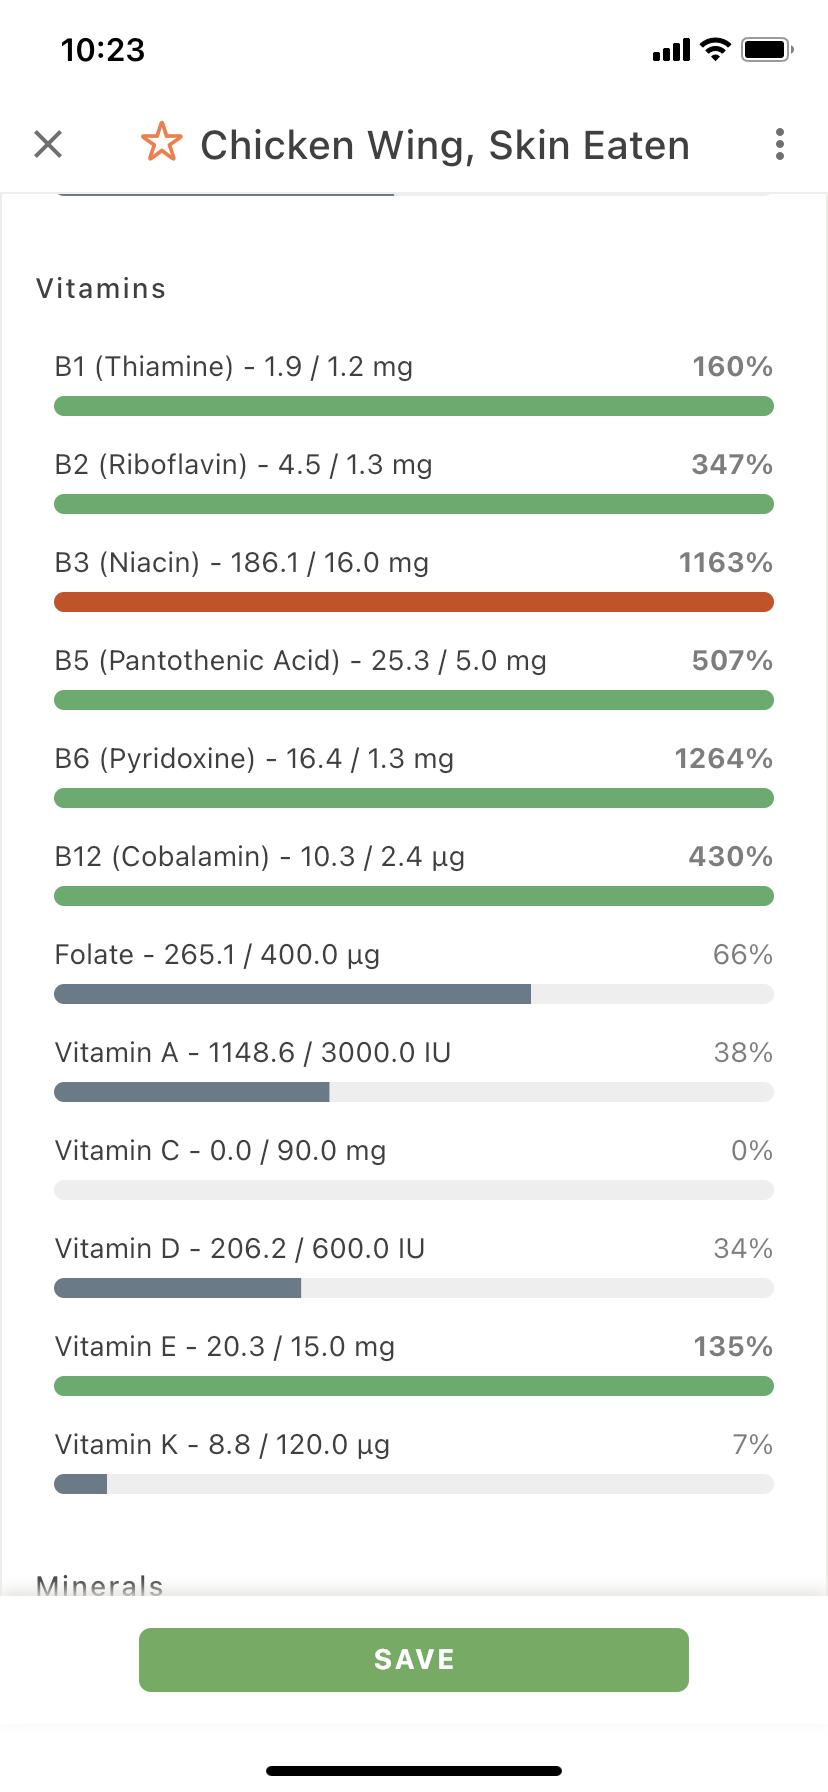
Task: Select the Vitamin A progress bar
Action: [x=414, y=1092]
